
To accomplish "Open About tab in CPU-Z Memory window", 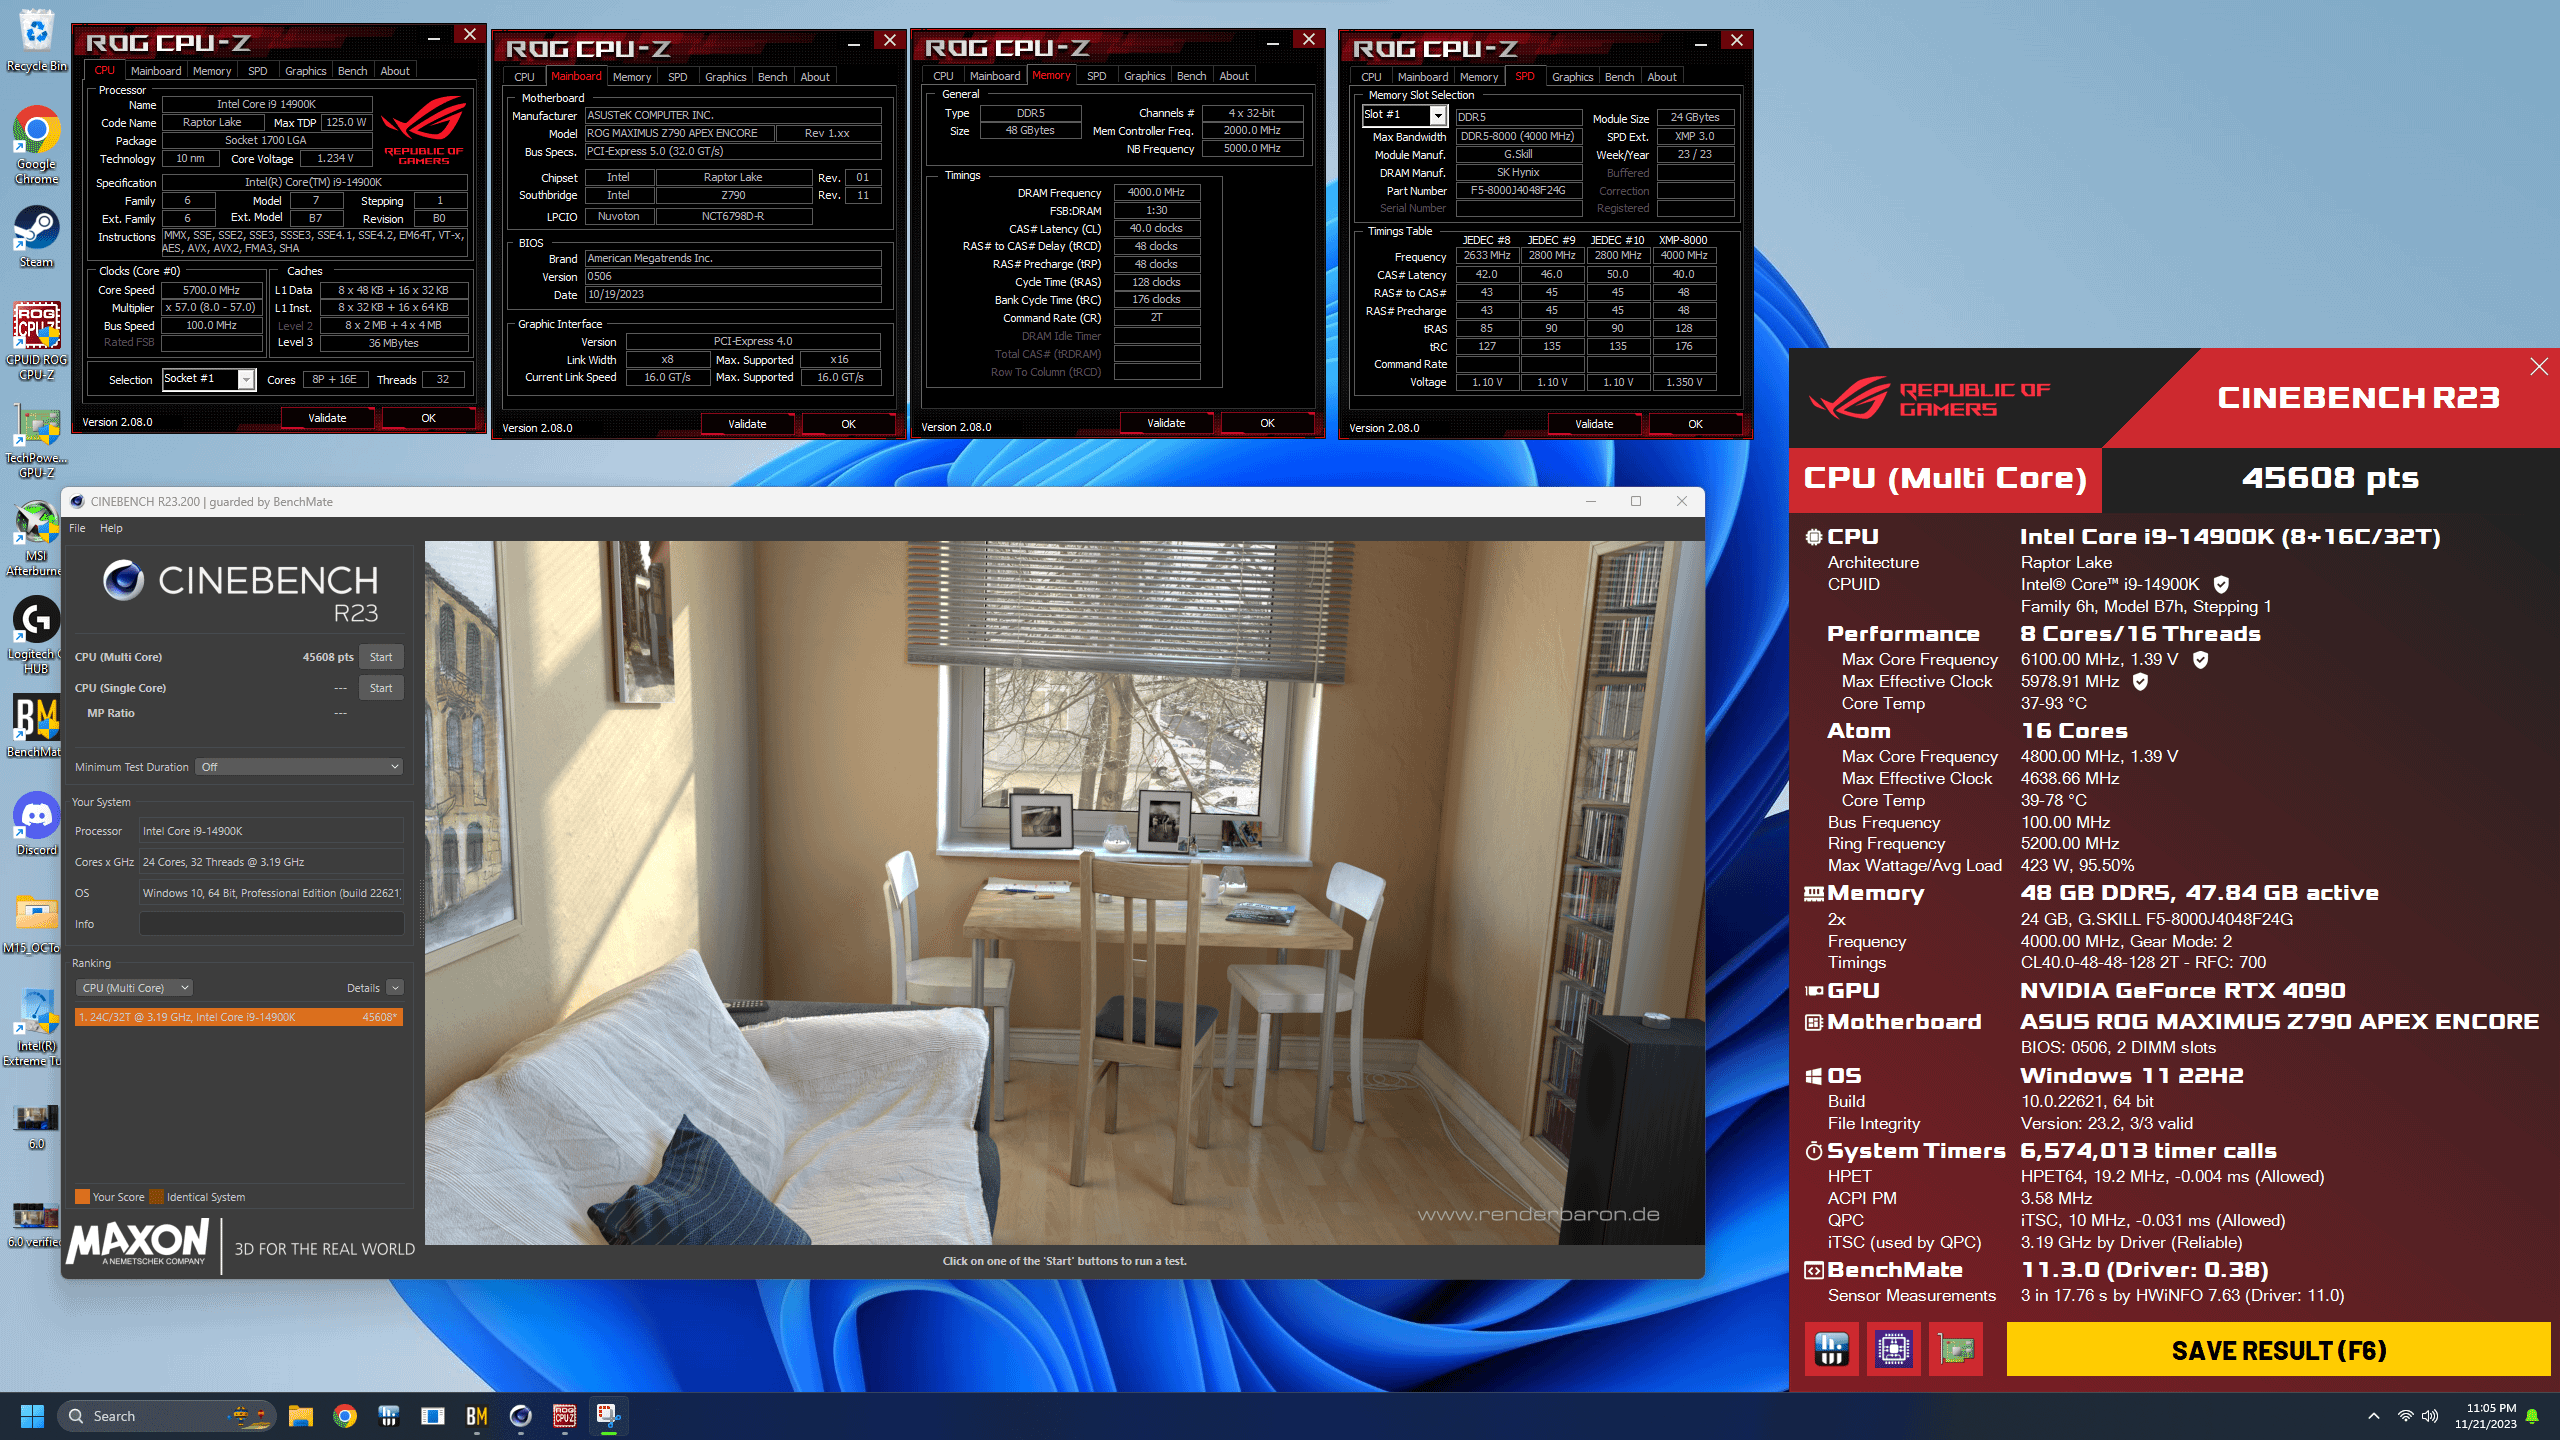I will tap(1234, 76).
